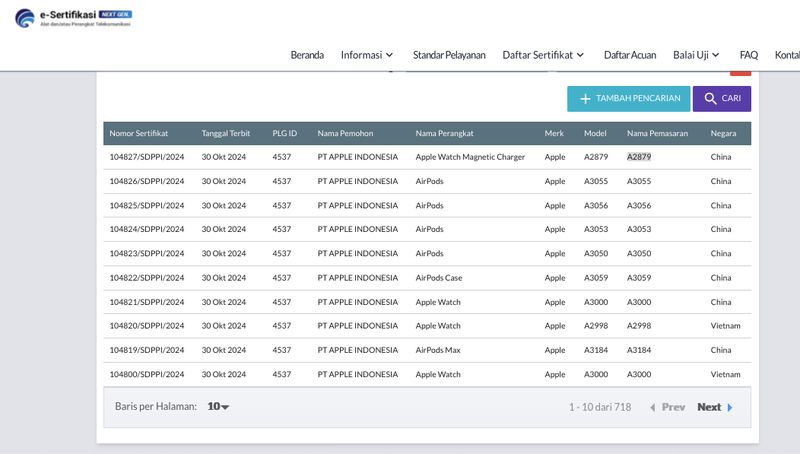Click the AirPods Case device name
800x454 pixels.
(439, 278)
